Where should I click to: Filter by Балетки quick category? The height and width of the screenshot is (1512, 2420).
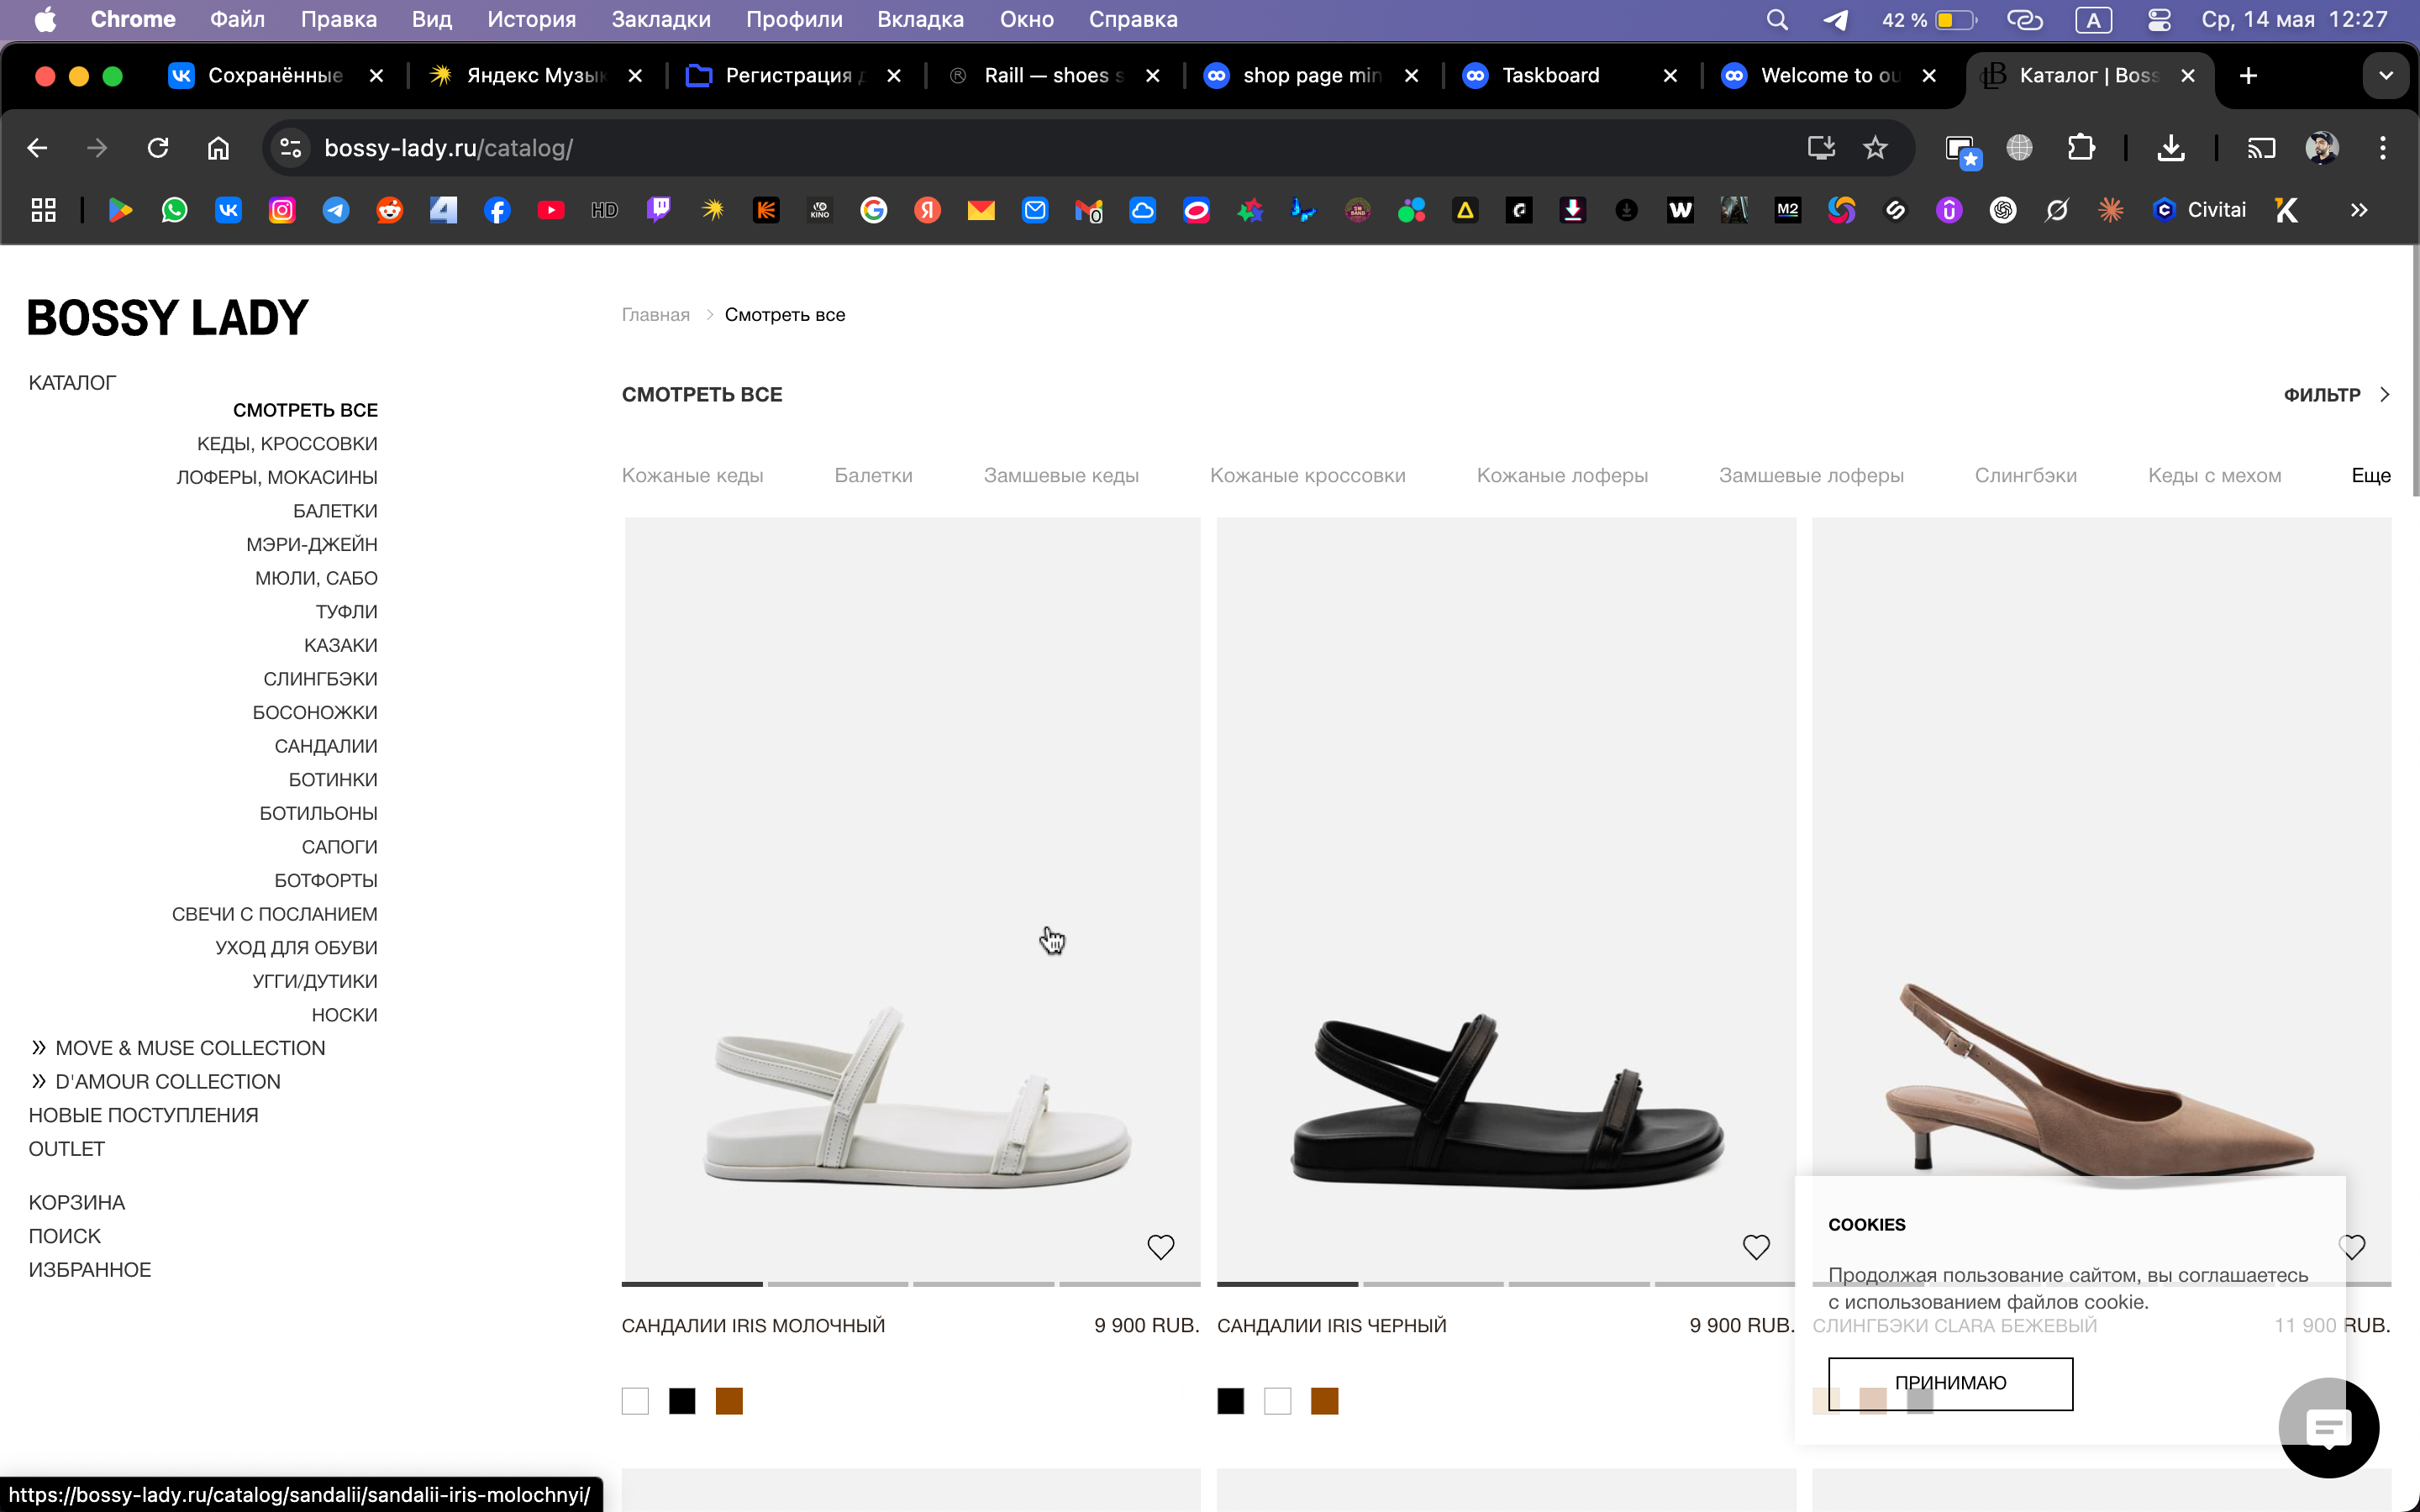[x=873, y=476]
